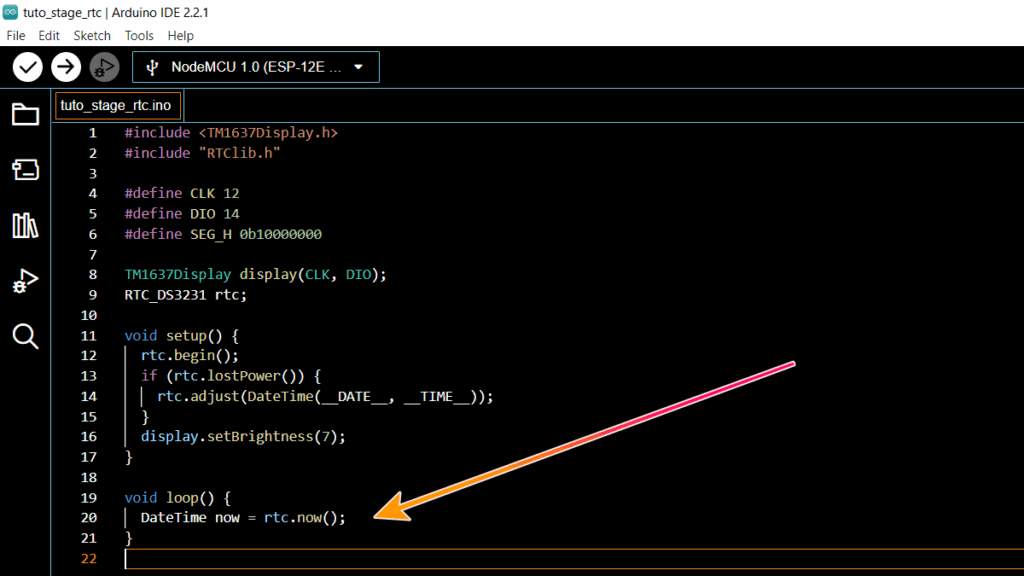Open the Tools menu
Screen dimensions: 1024x576
pos(139,35)
